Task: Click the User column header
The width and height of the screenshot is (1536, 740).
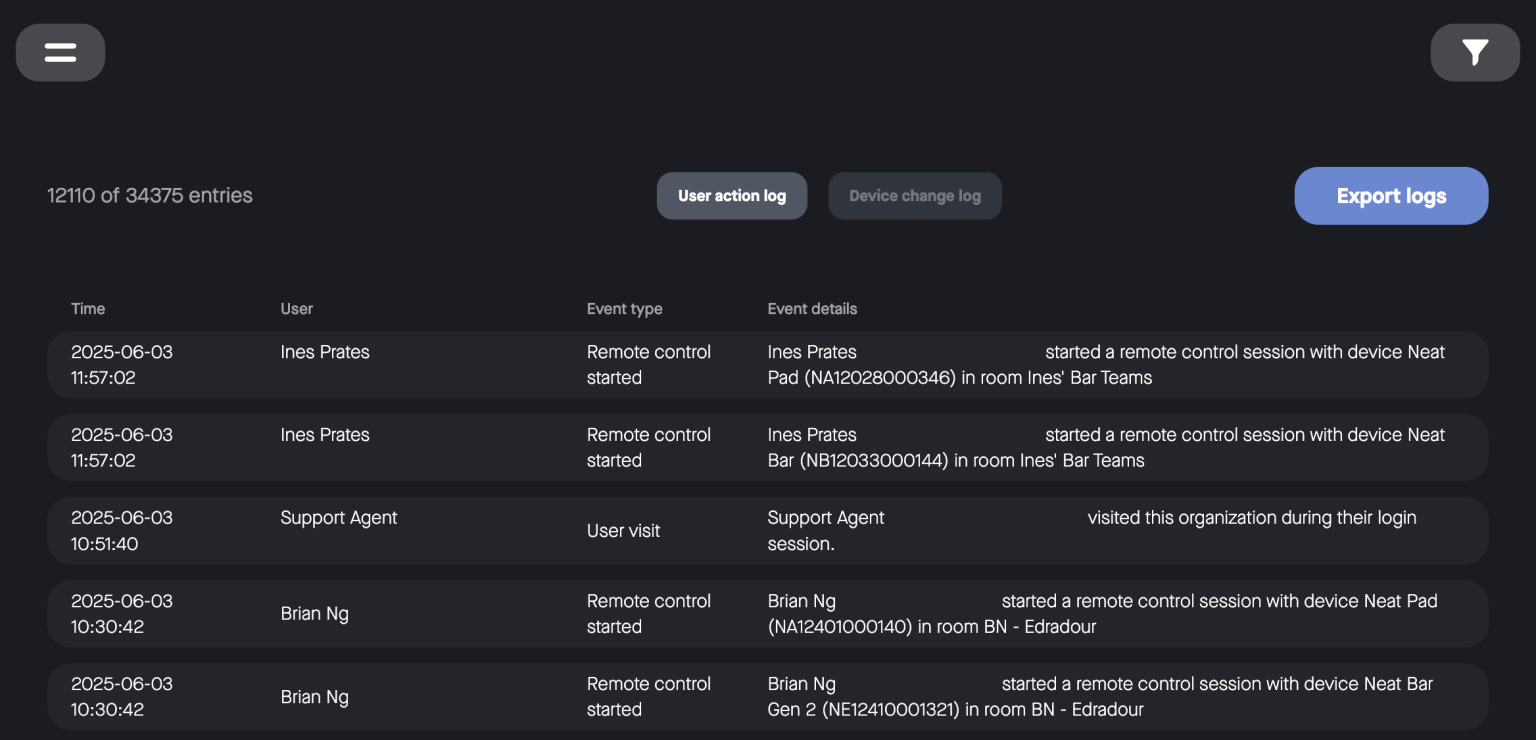Action: coord(296,308)
